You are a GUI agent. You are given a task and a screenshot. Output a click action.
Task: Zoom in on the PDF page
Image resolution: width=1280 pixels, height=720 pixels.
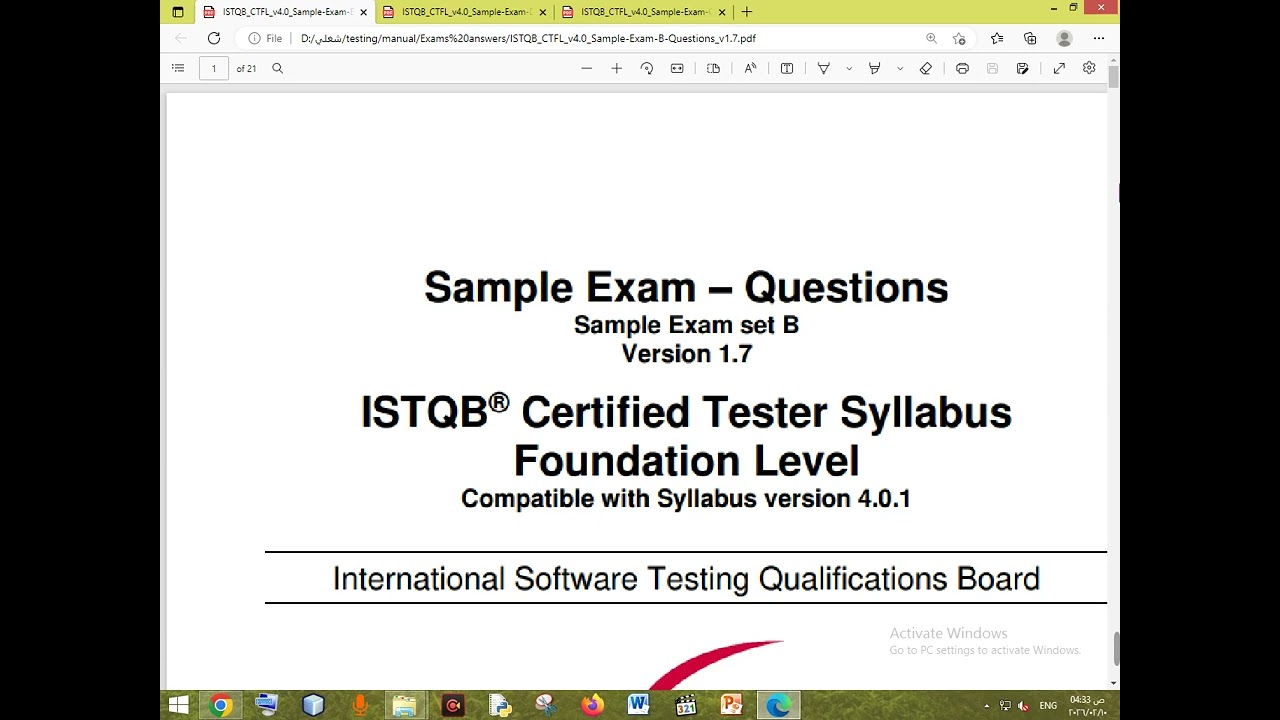click(617, 68)
